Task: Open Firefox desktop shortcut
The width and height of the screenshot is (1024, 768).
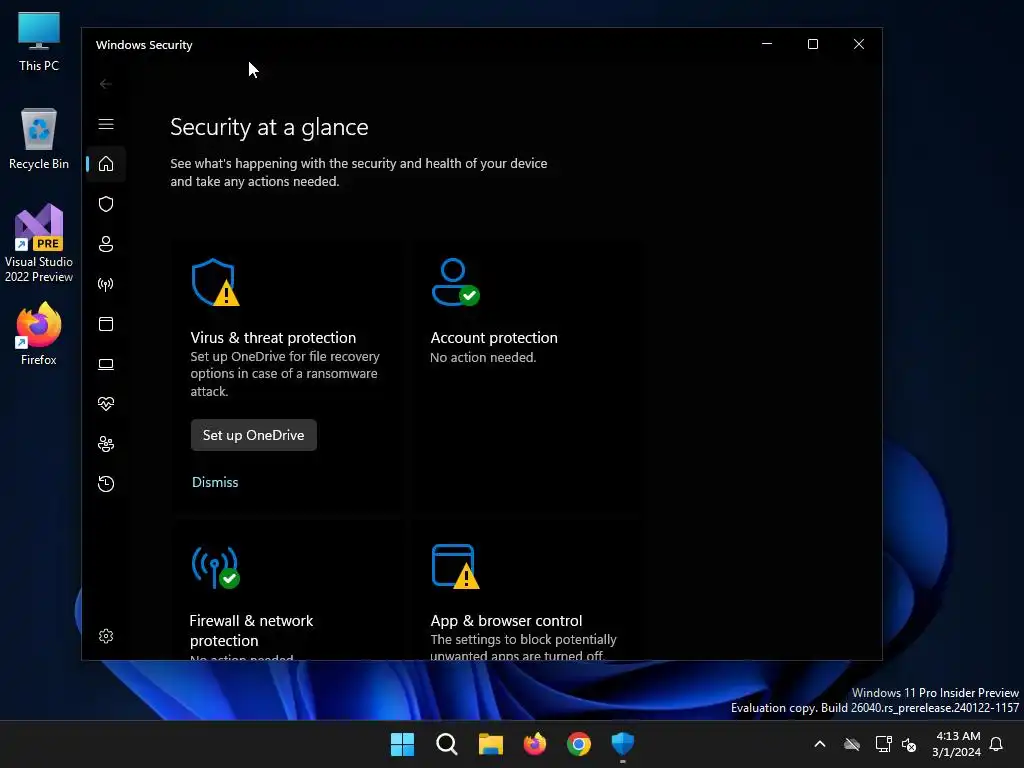Action: [x=39, y=334]
